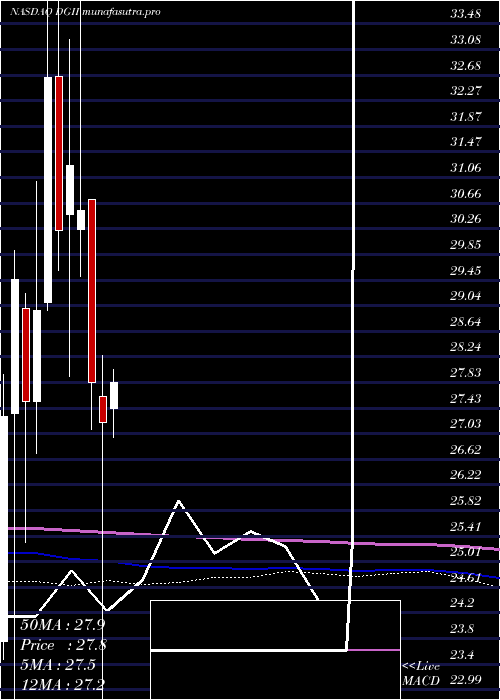The width and height of the screenshot is (500, 700).
Task: Click the peak of the white zigzag line
Action: [x=179, y=501]
